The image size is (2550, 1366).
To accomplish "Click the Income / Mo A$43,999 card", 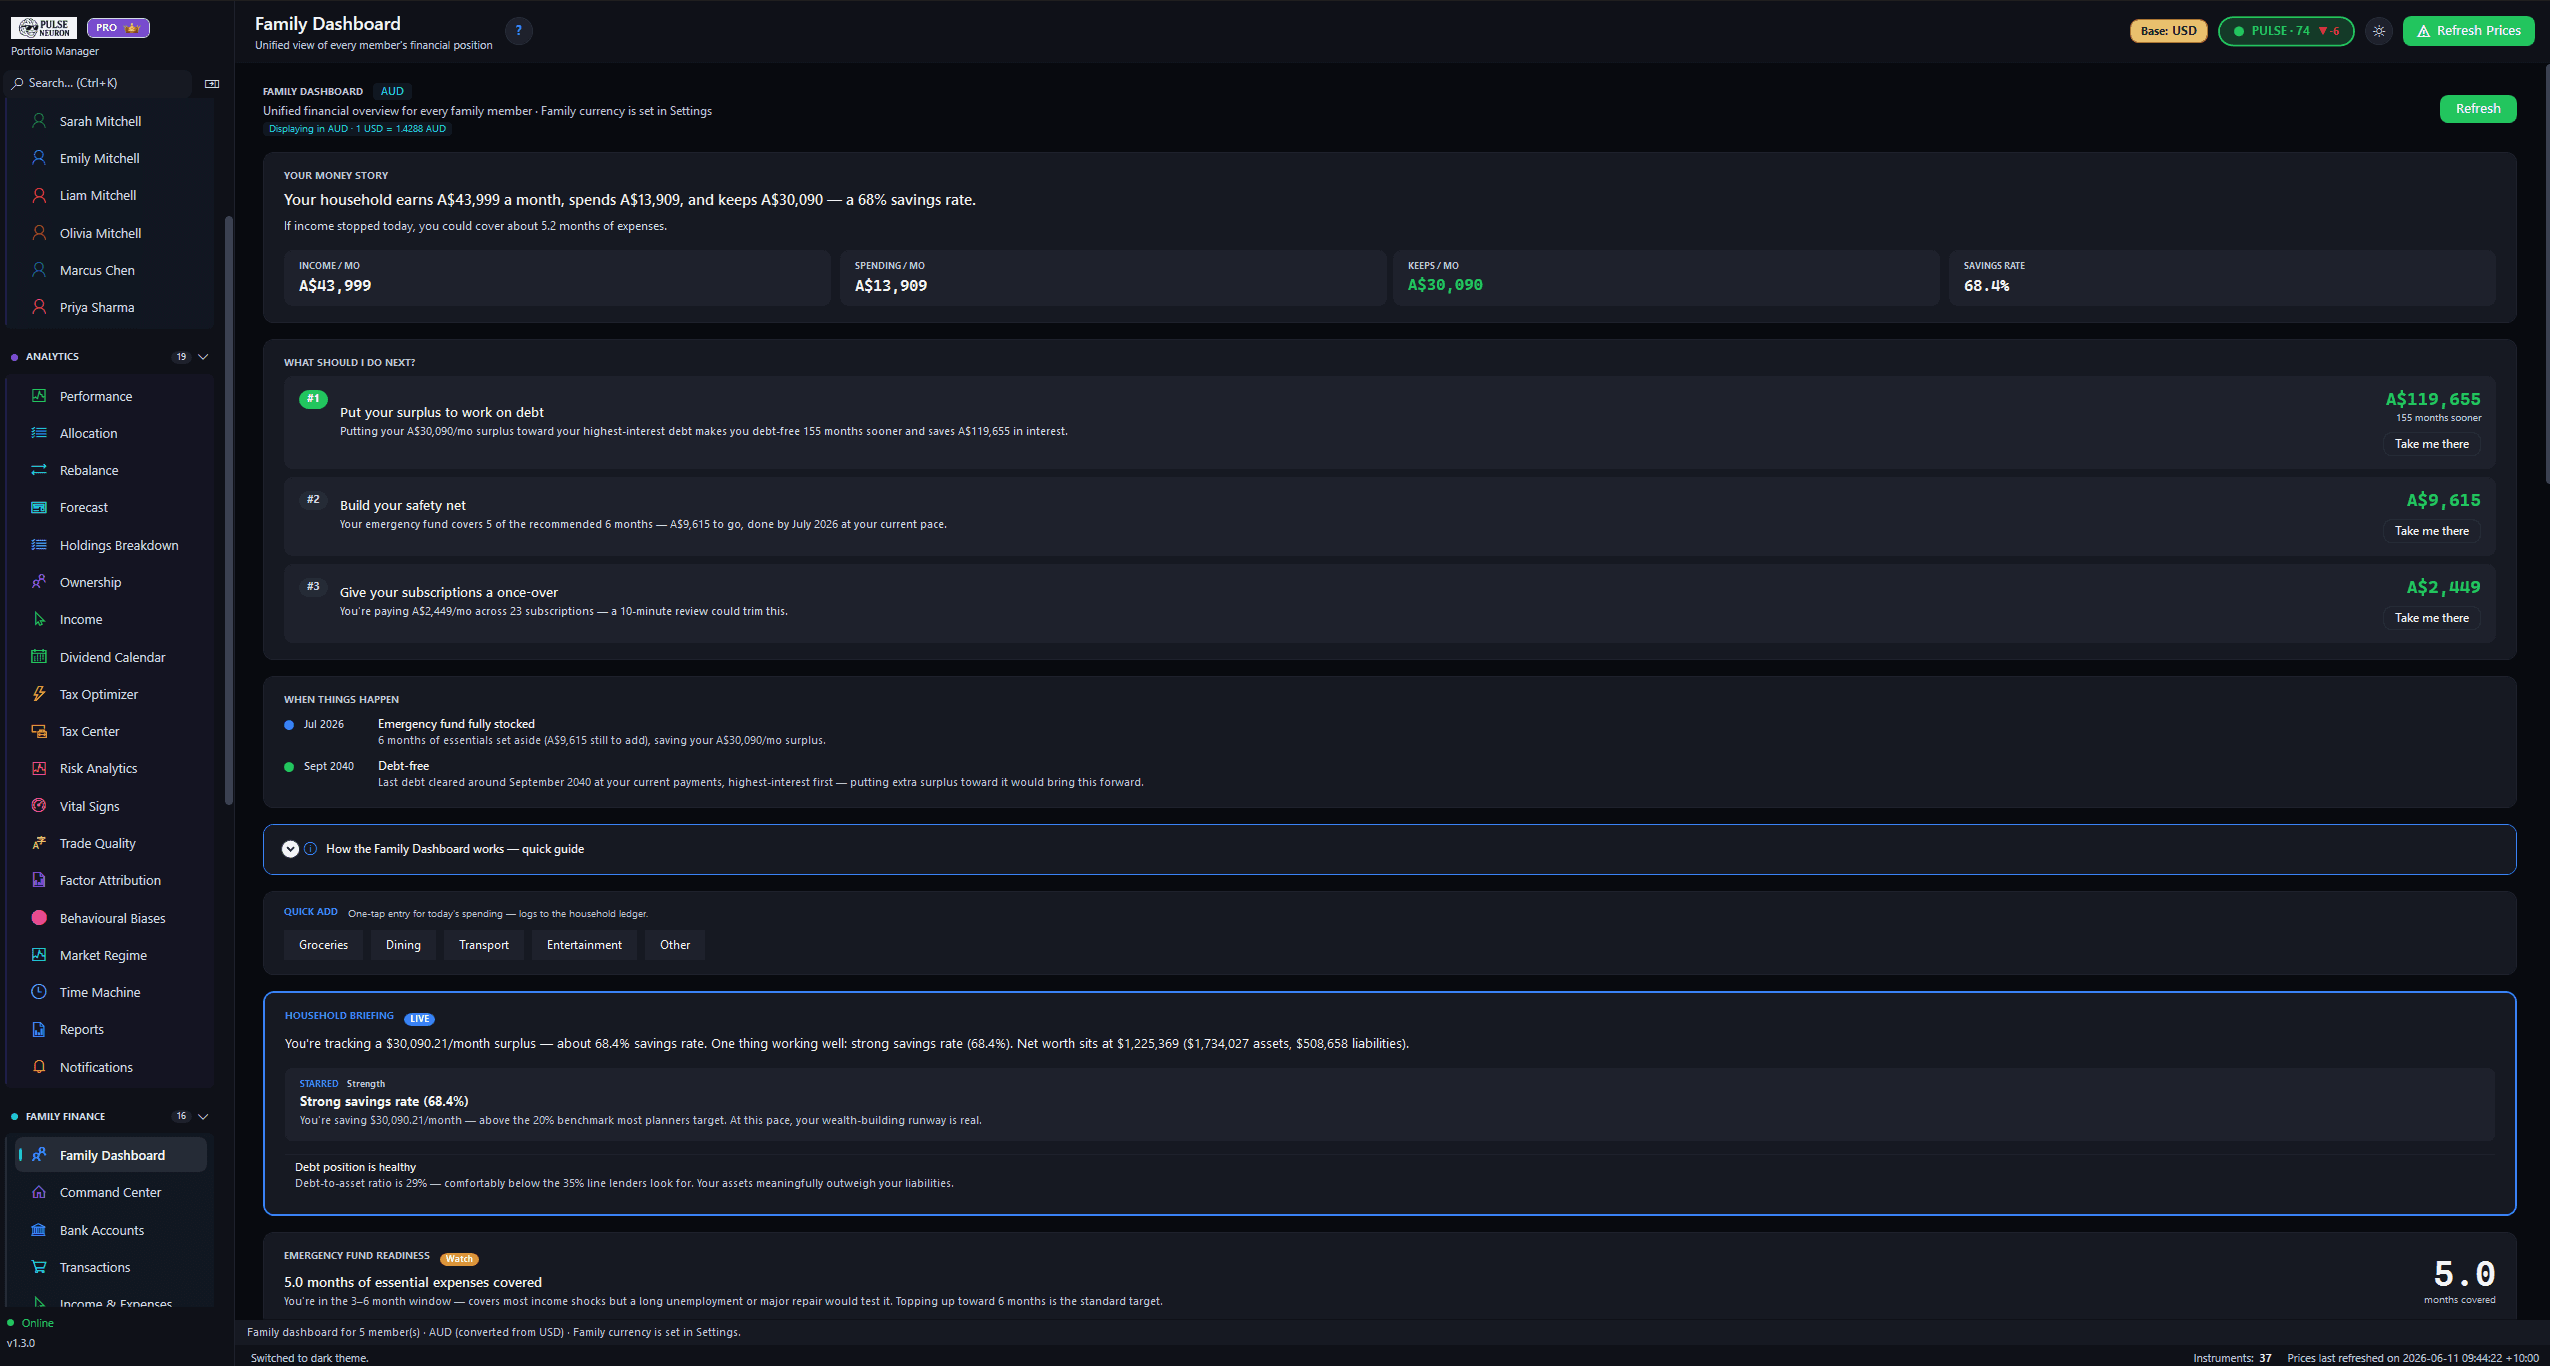I will pos(557,277).
